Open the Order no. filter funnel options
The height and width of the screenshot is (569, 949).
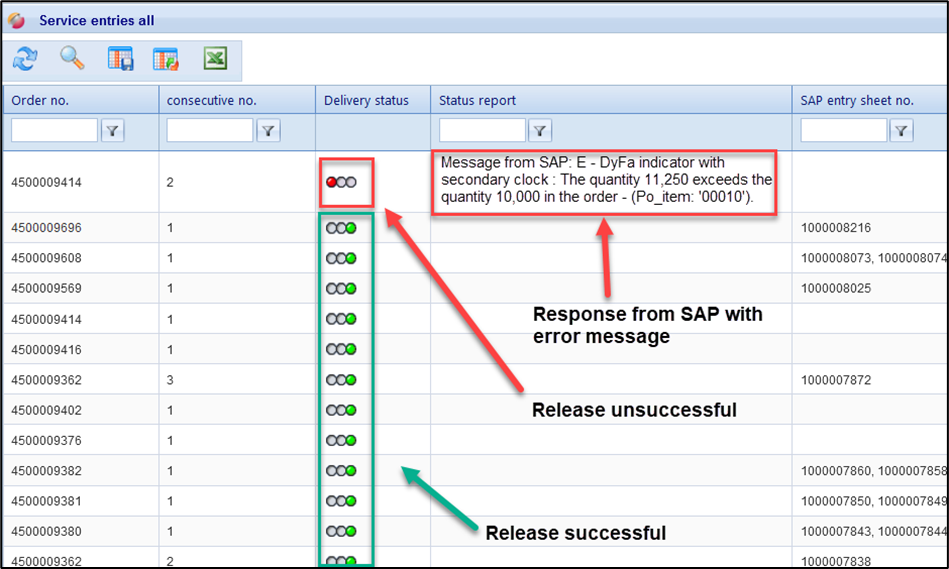pyautogui.click(x=112, y=130)
